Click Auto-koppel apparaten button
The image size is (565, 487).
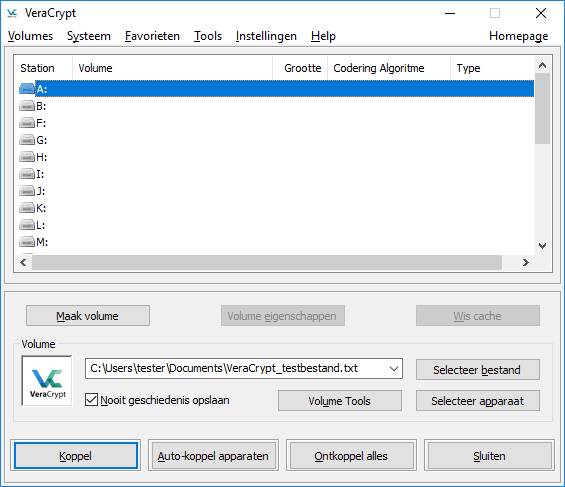213,456
